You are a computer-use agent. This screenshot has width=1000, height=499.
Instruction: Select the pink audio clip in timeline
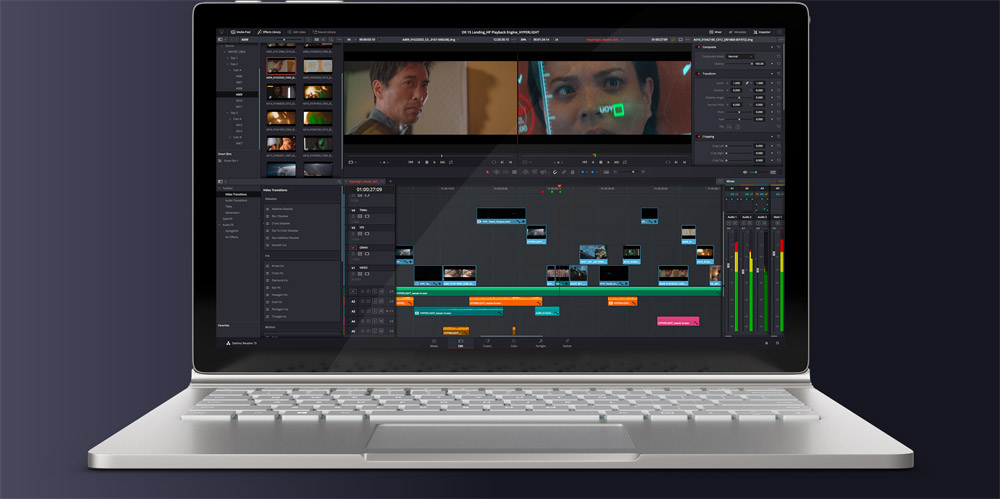click(677, 322)
